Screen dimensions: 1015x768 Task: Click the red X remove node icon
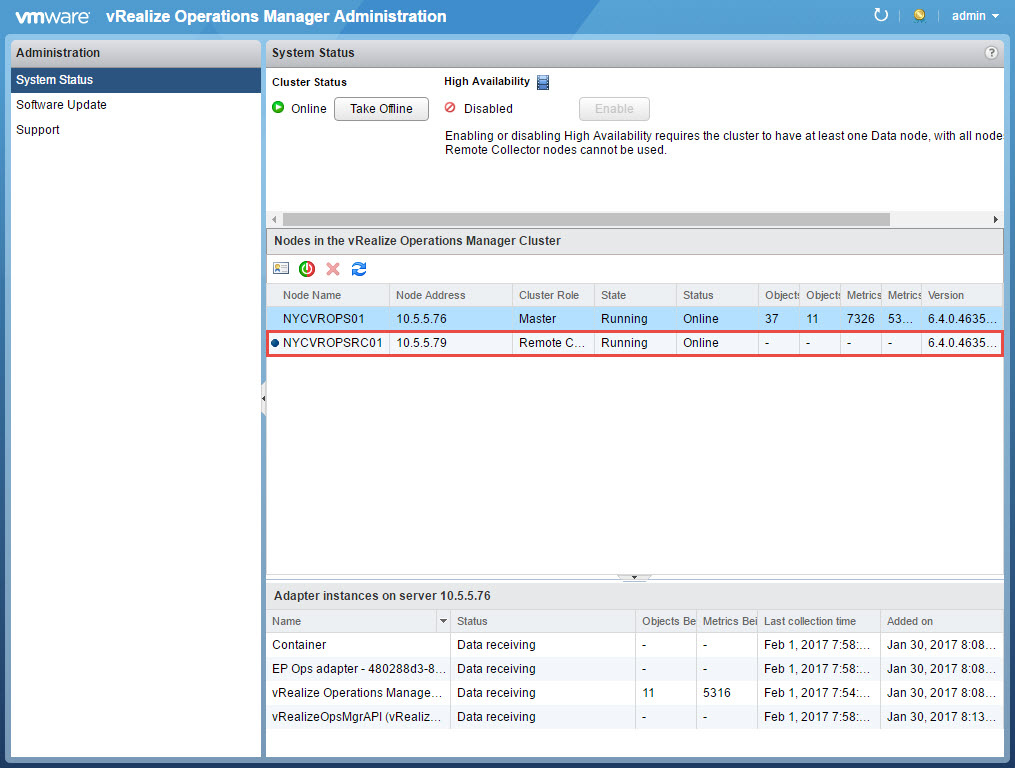[333, 269]
